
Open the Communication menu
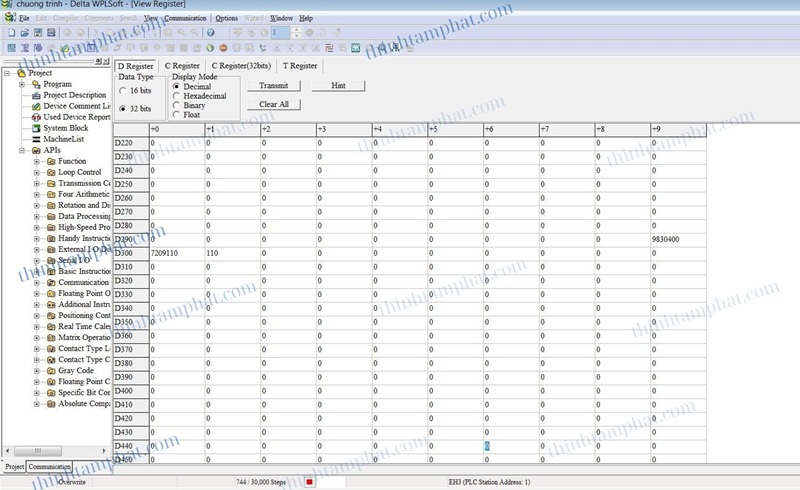pos(186,18)
